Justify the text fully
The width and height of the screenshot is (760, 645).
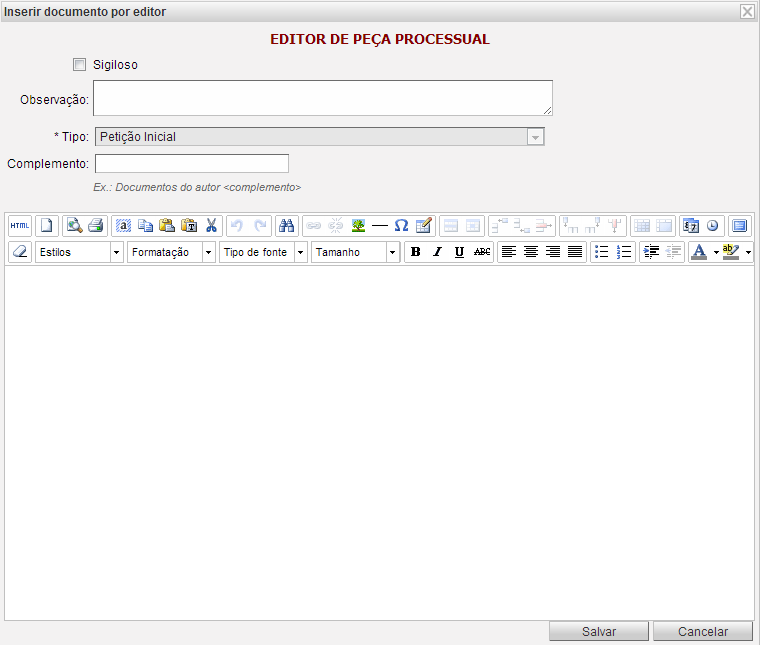pyautogui.click(x=575, y=252)
